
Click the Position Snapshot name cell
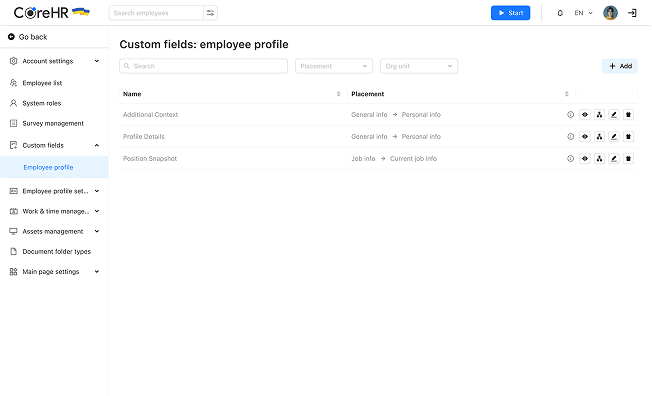pos(150,158)
